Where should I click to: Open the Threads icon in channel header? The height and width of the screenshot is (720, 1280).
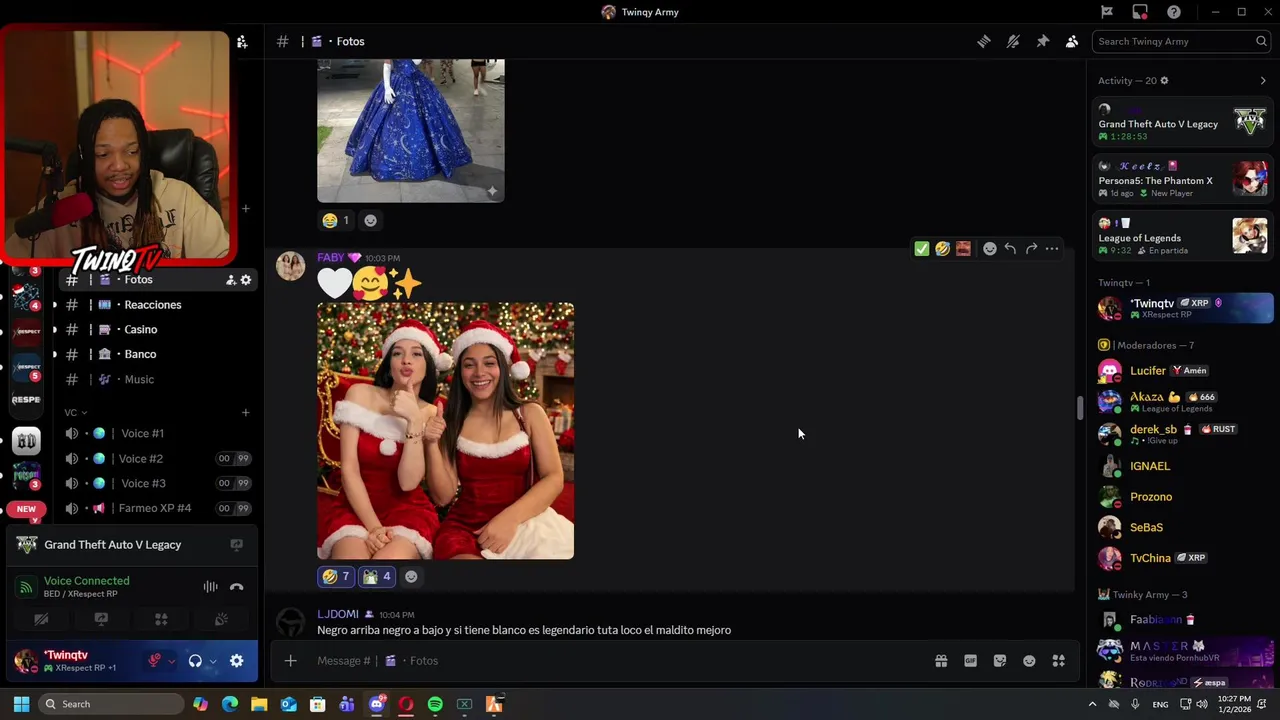tap(984, 41)
